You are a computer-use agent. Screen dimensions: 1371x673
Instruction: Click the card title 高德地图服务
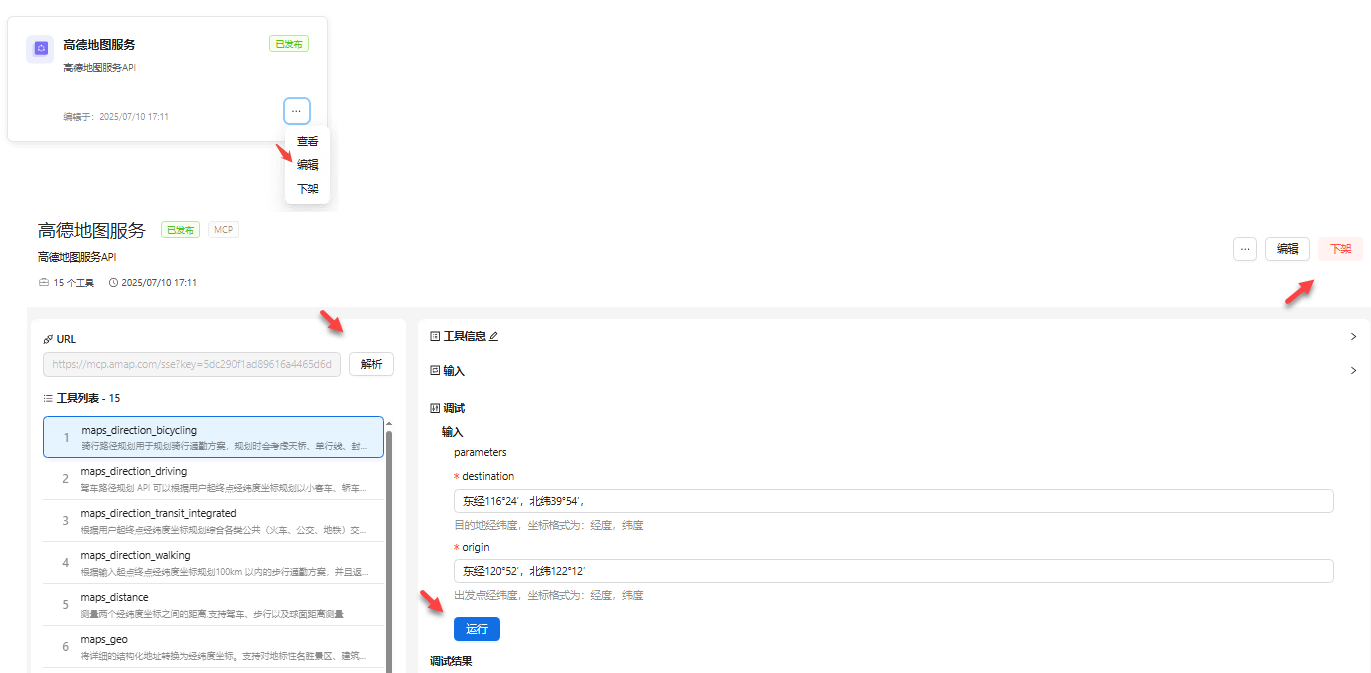point(99,45)
